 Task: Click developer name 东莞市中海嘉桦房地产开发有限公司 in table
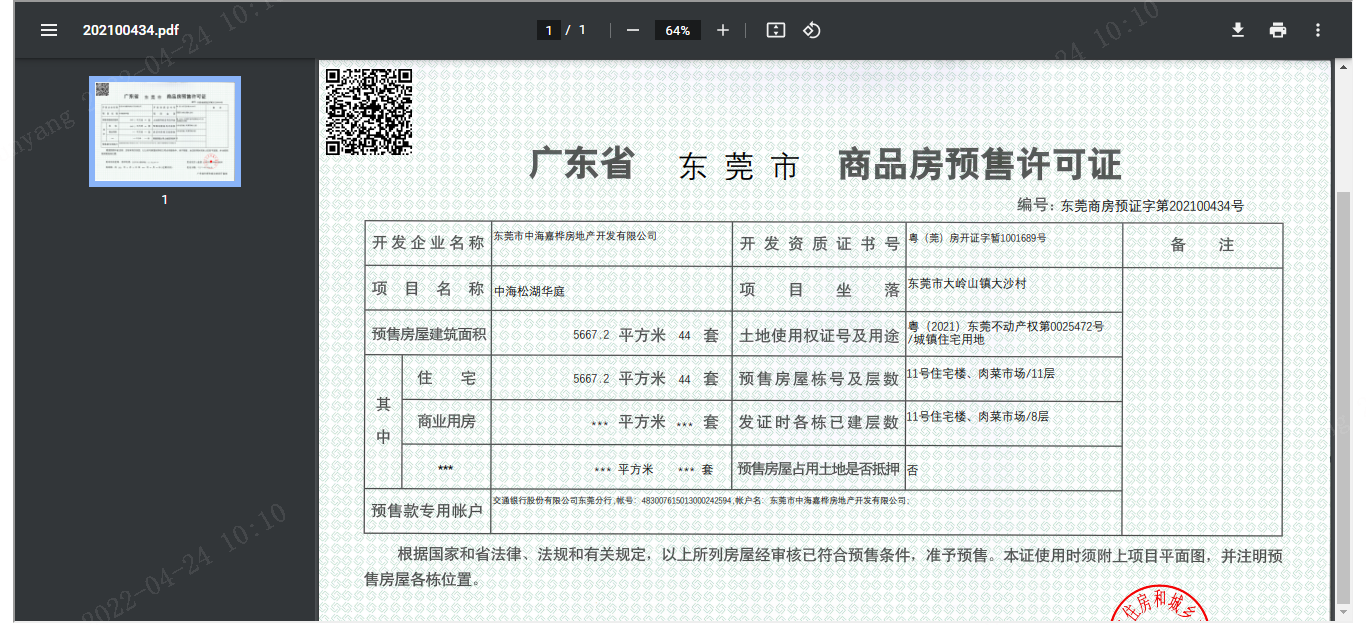coord(576,236)
